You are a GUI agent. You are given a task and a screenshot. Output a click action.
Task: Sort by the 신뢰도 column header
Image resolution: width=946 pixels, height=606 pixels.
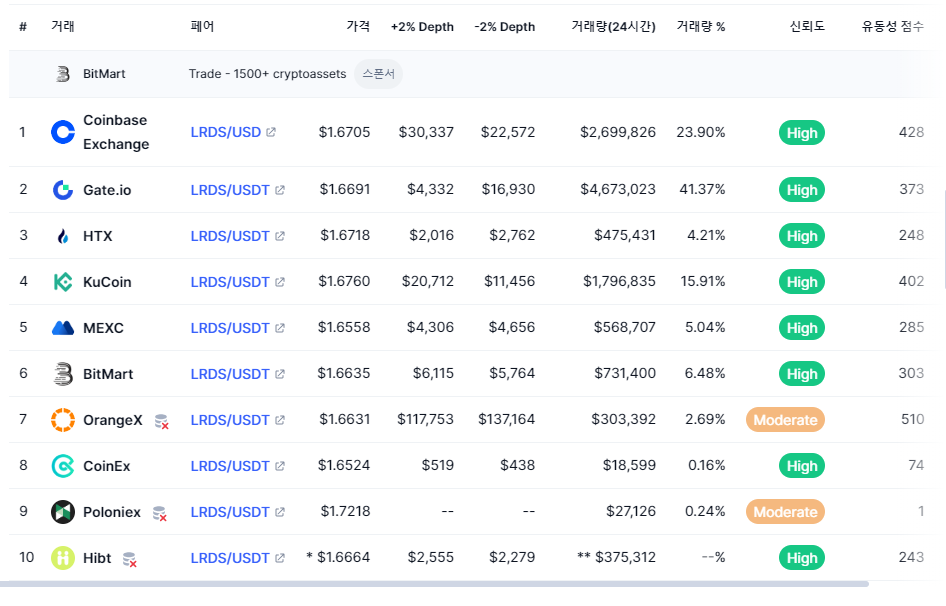[807, 26]
